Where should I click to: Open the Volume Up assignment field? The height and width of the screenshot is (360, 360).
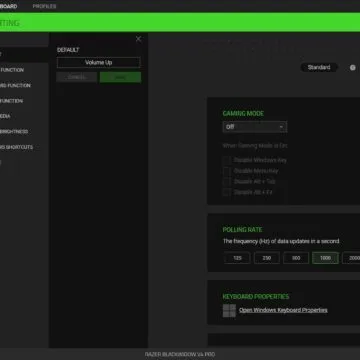click(x=98, y=62)
